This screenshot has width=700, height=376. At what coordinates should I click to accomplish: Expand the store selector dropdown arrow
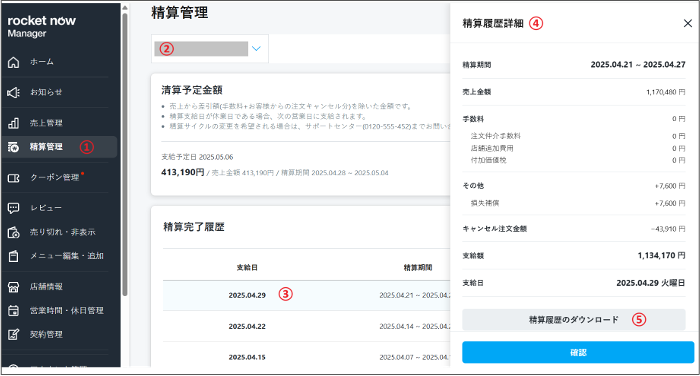(x=256, y=49)
